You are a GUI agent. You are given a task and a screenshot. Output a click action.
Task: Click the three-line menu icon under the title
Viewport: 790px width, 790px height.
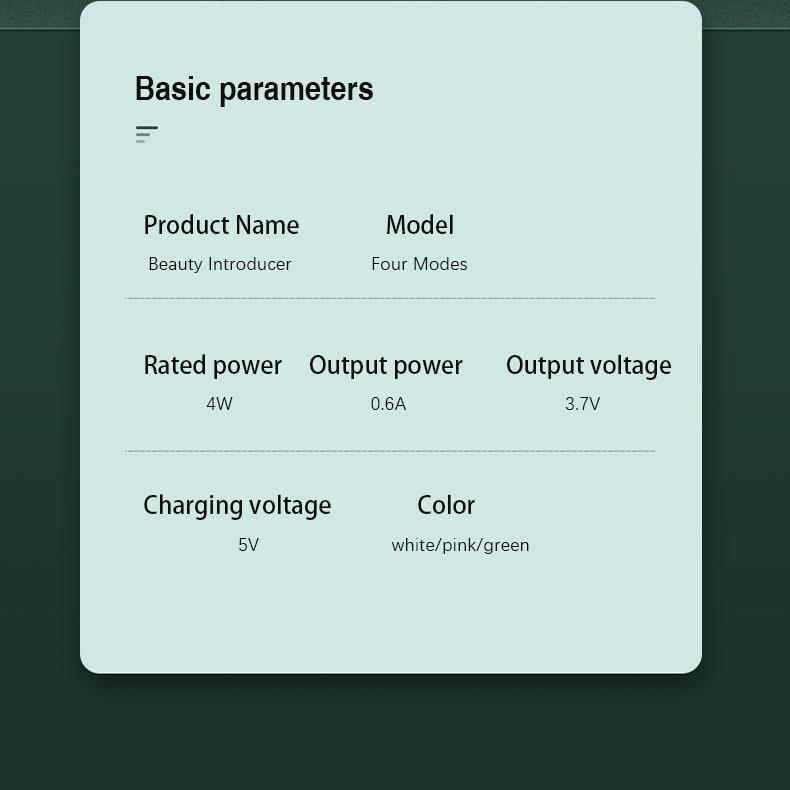pos(147,134)
